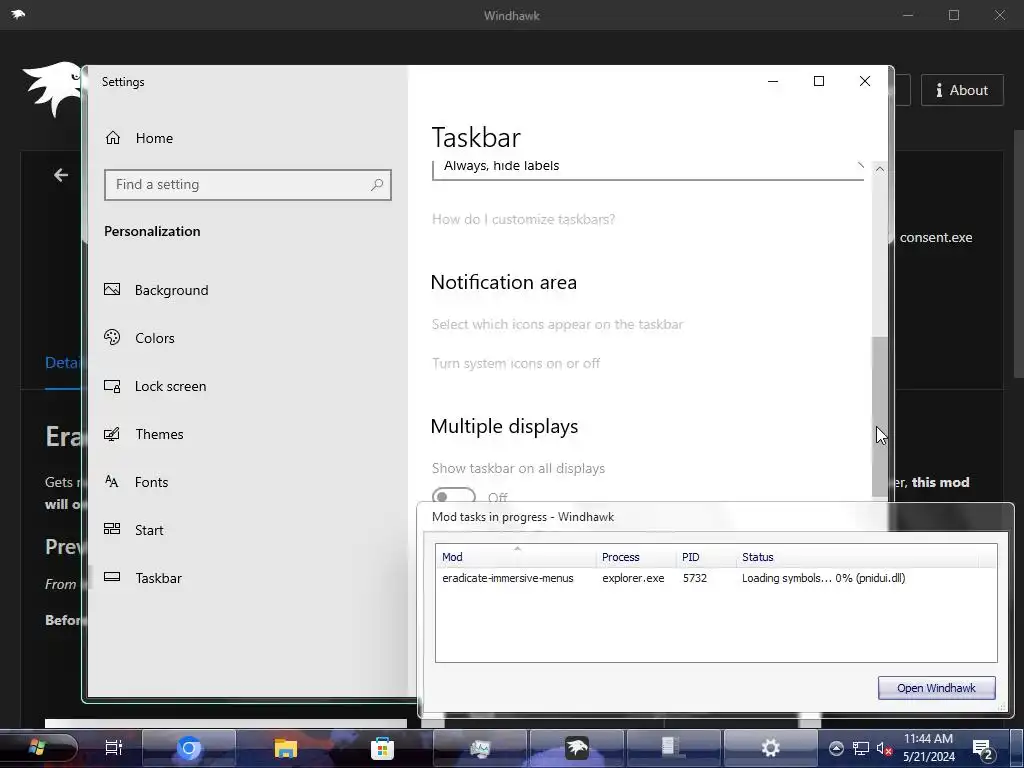Click Open Windhawk button

tap(936, 688)
